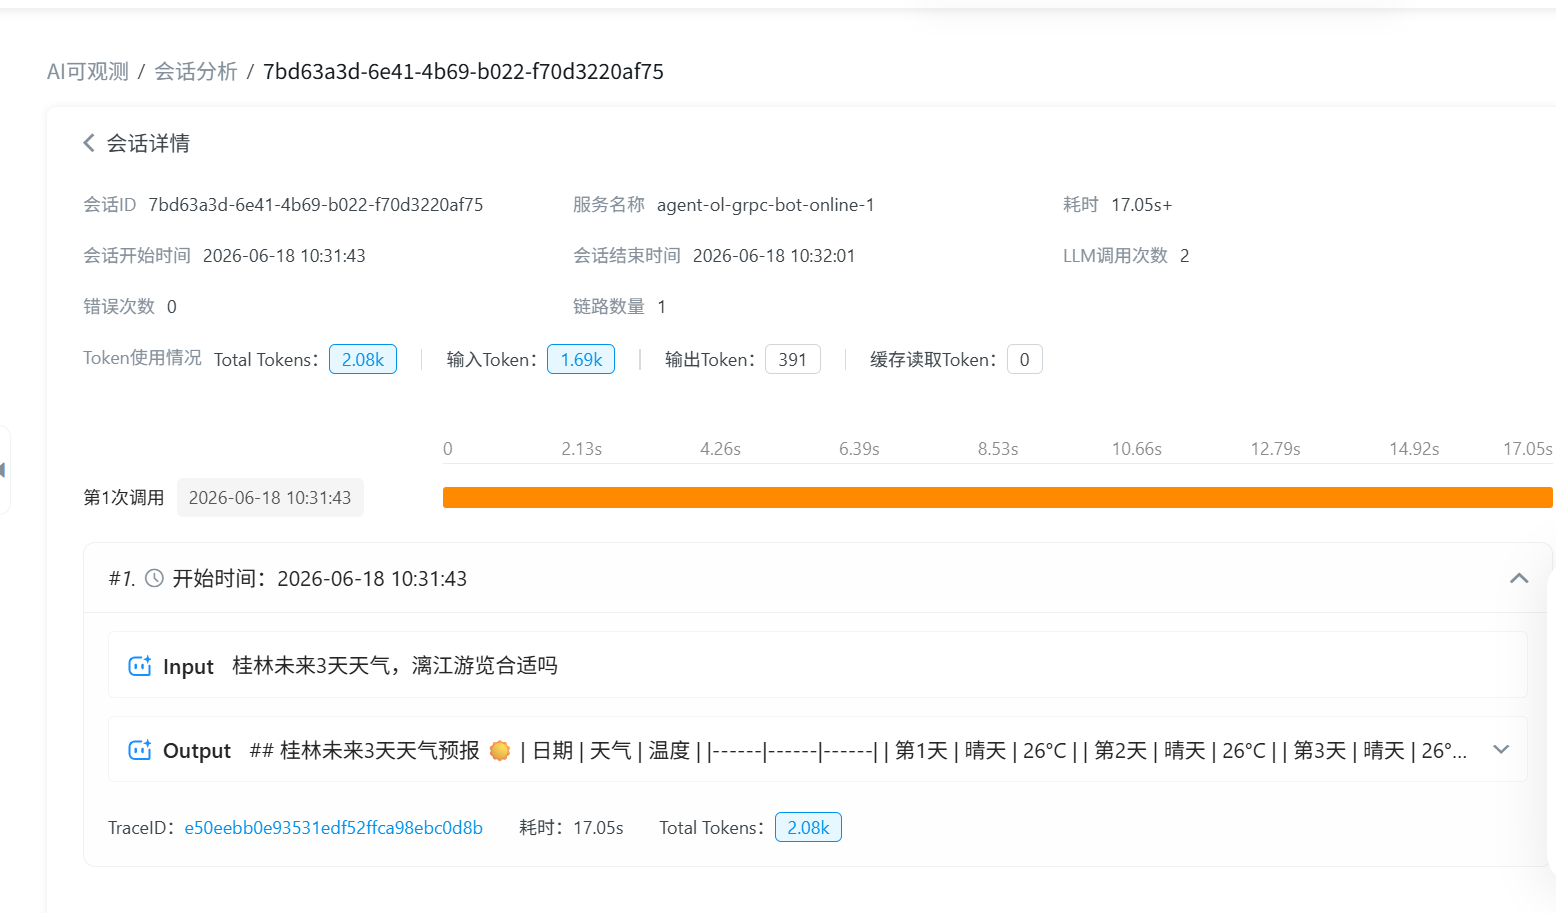Go back using the arrow beside 会话详情
The height and width of the screenshot is (913, 1556).
89,143
